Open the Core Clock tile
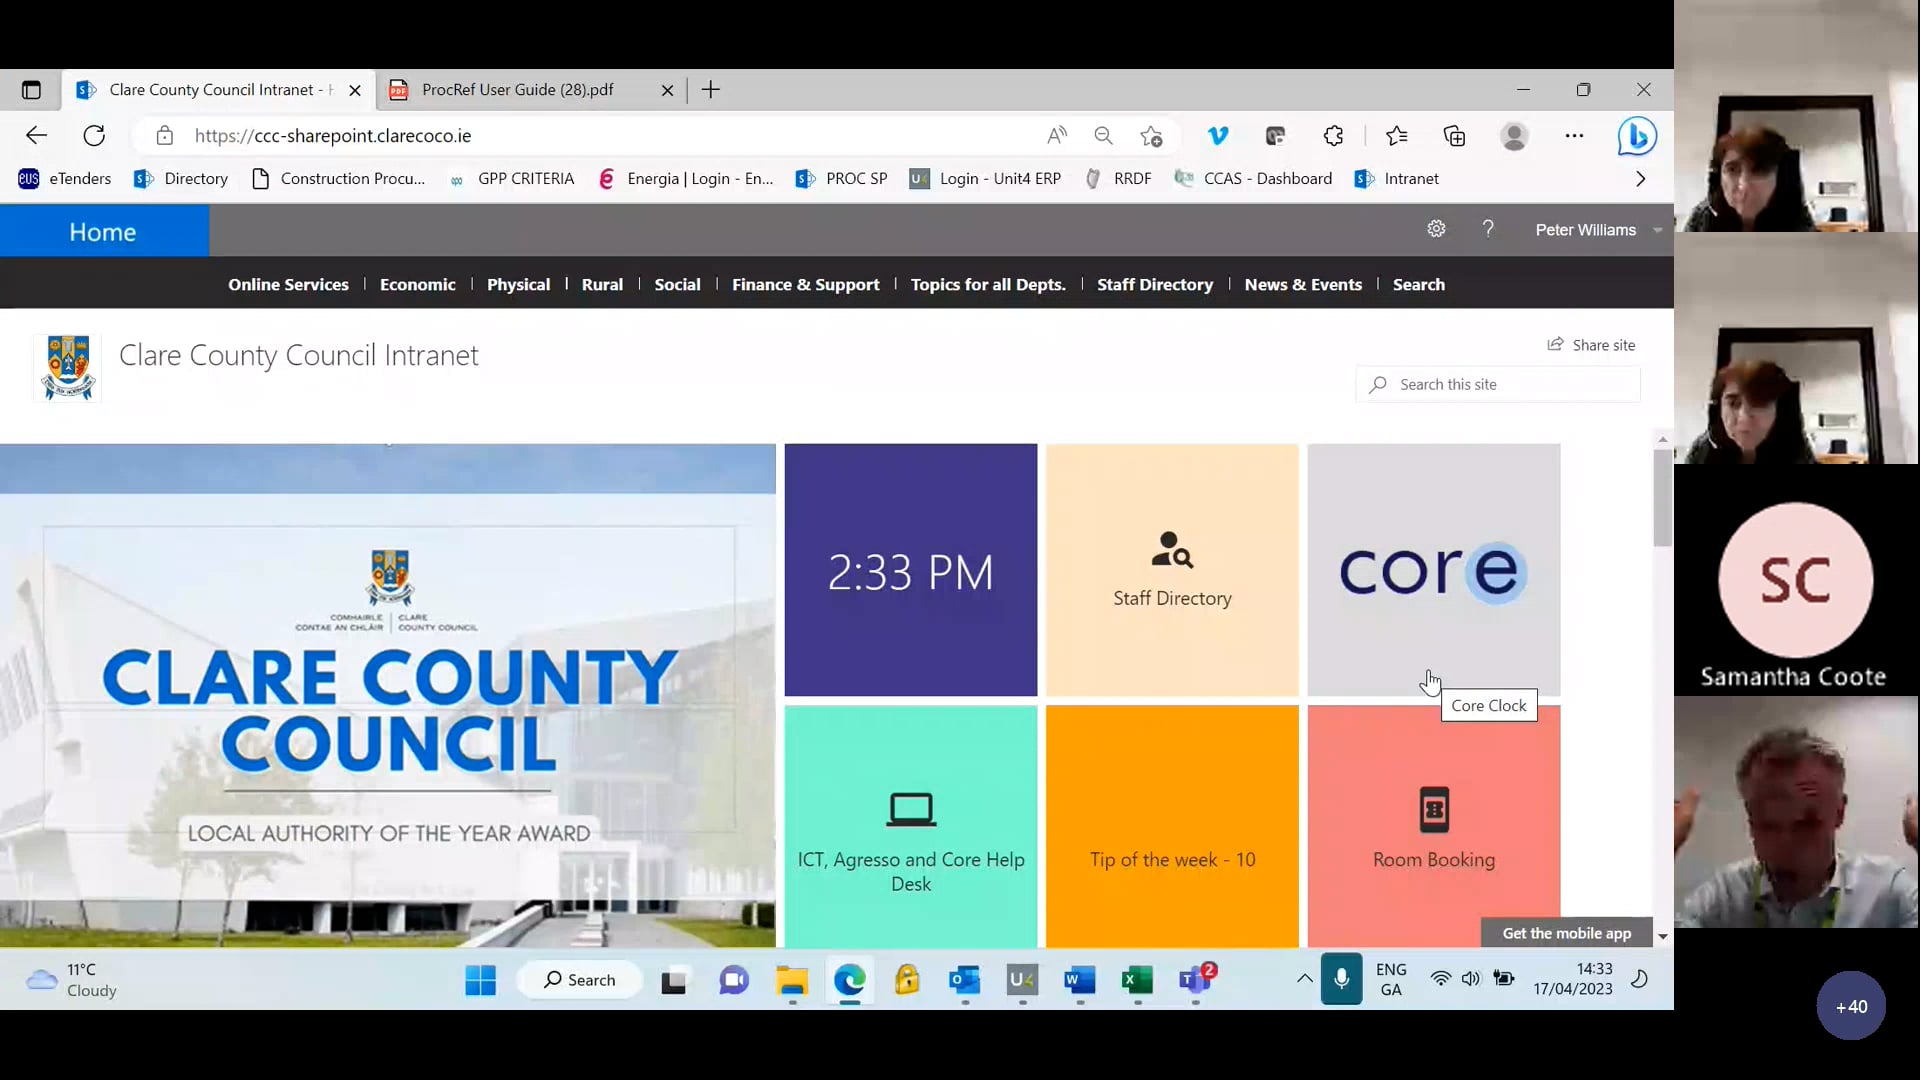Screen dimensions: 1920x1080 point(1433,570)
